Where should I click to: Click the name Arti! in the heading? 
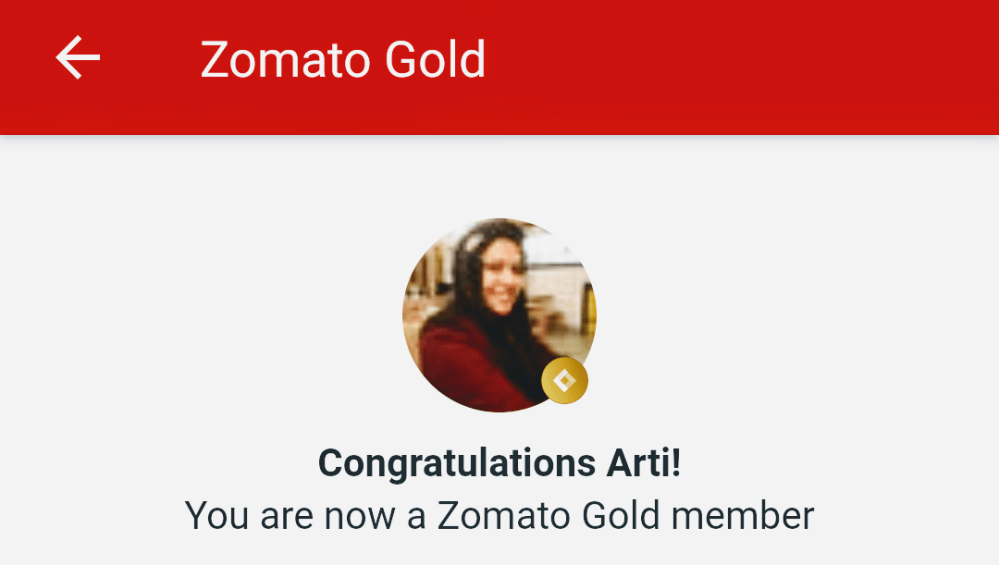click(x=643, y=462)
